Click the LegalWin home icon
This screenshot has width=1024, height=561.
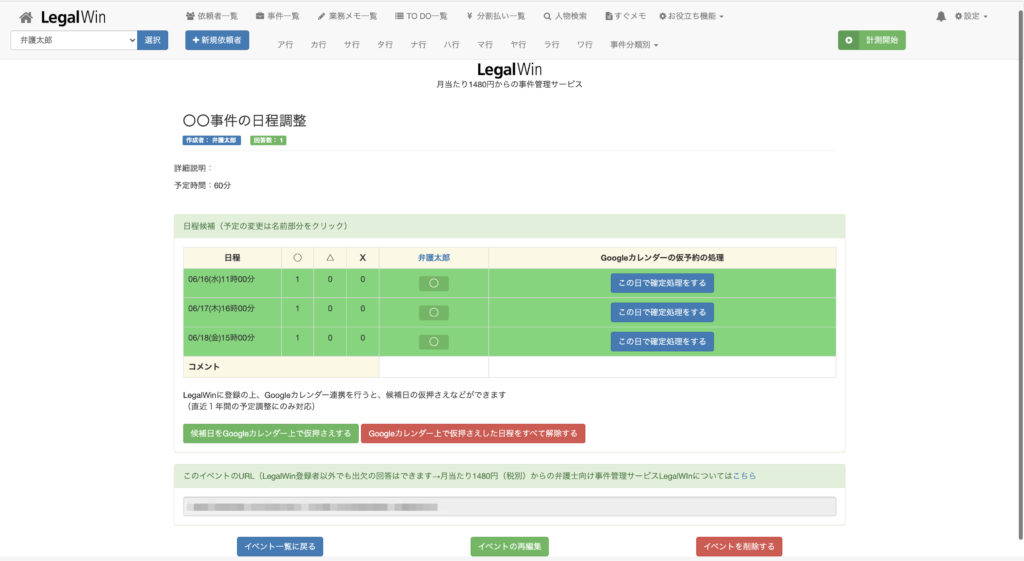[x=26, y=17]
